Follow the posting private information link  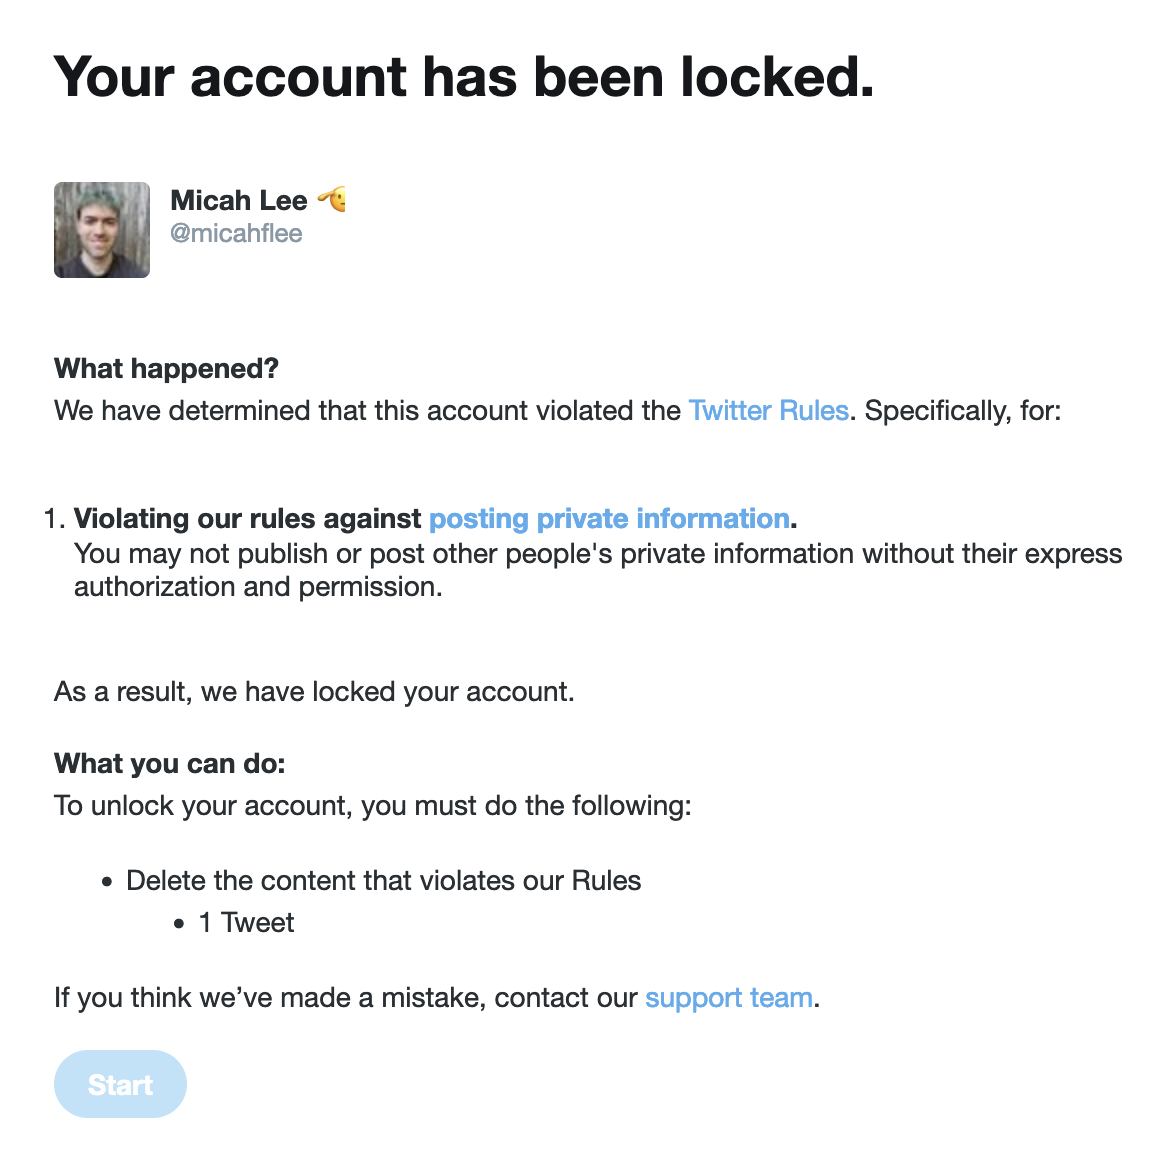(x=609, y=519)
